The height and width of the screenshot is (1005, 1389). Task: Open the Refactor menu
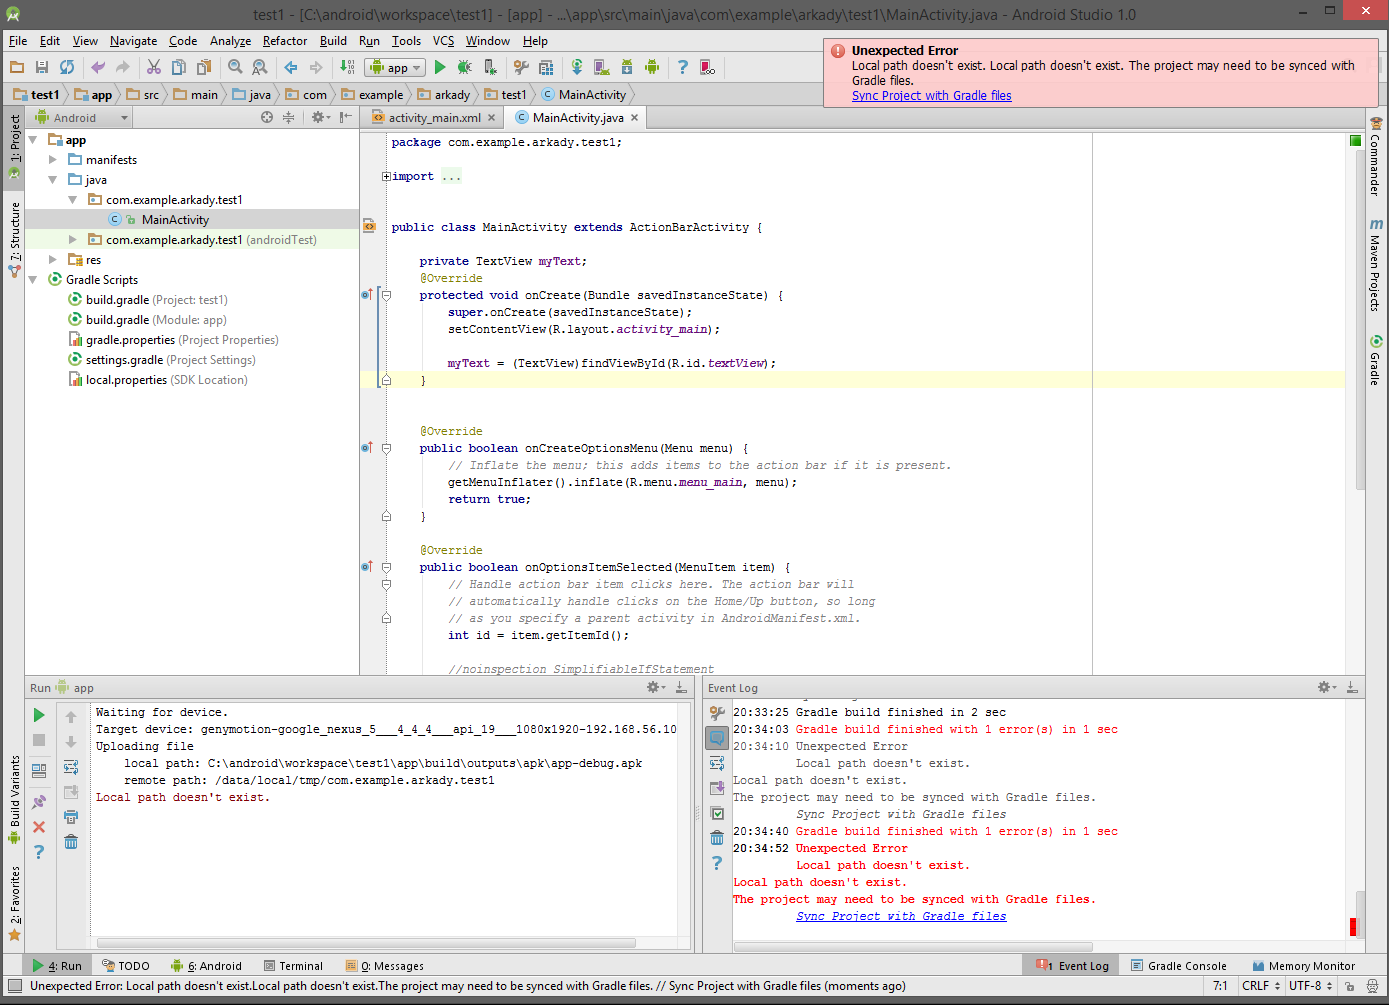pos(285,41)
